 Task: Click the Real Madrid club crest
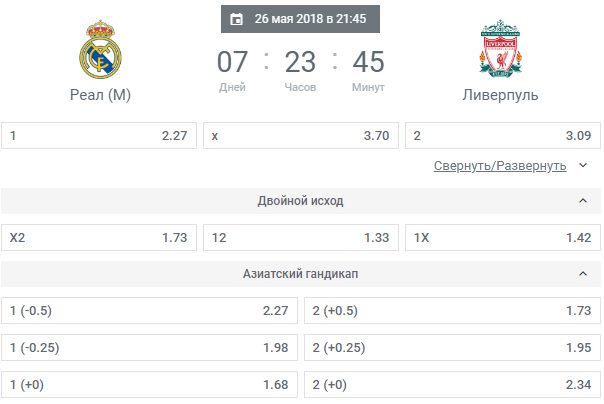(100, 49)
